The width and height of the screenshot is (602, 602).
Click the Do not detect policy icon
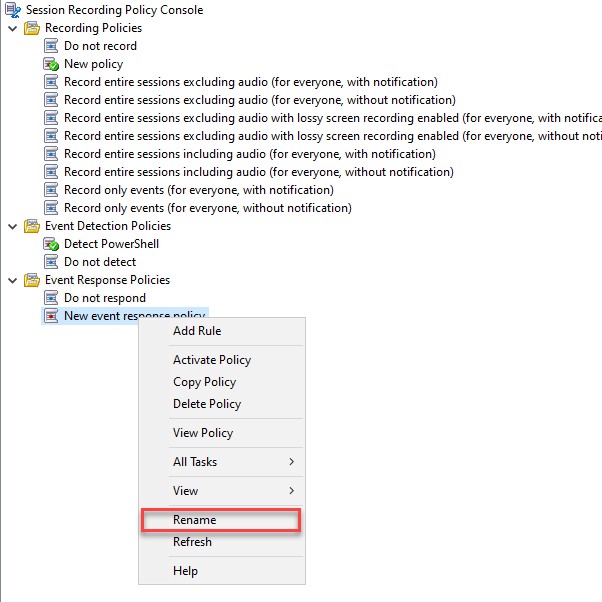[x=51, y=262]
